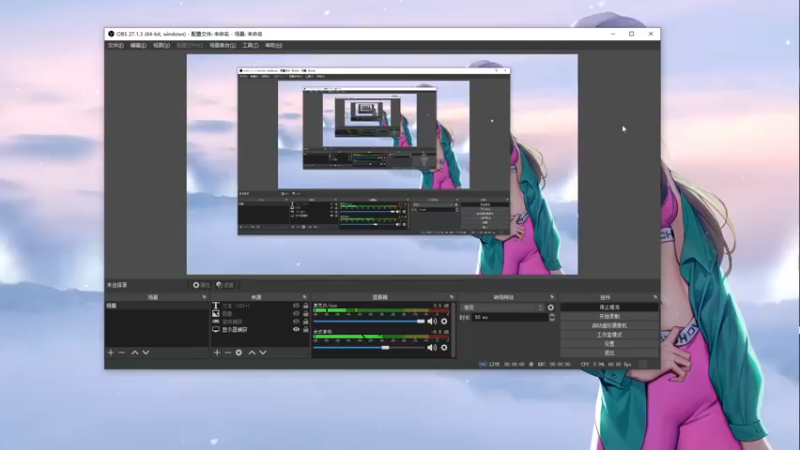This screenshot has height=450, width=800.
Task: Open the 工具(T) Tools menu
Action: coord(250,45)
